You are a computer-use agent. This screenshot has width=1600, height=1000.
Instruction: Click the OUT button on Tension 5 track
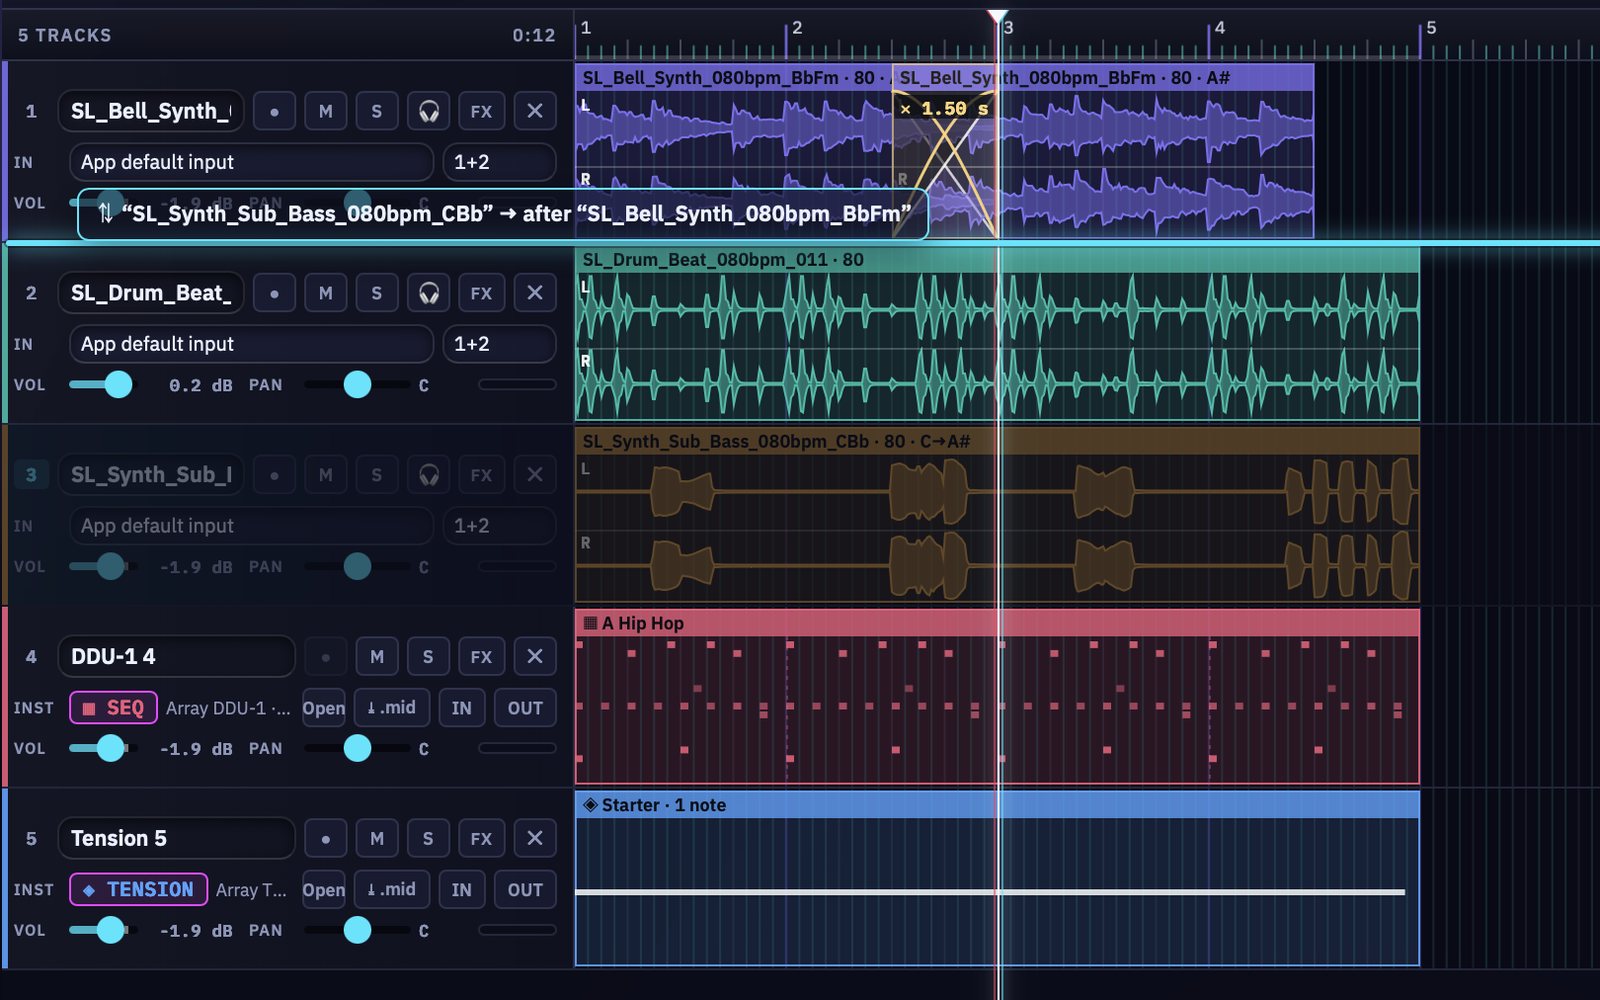525,889
